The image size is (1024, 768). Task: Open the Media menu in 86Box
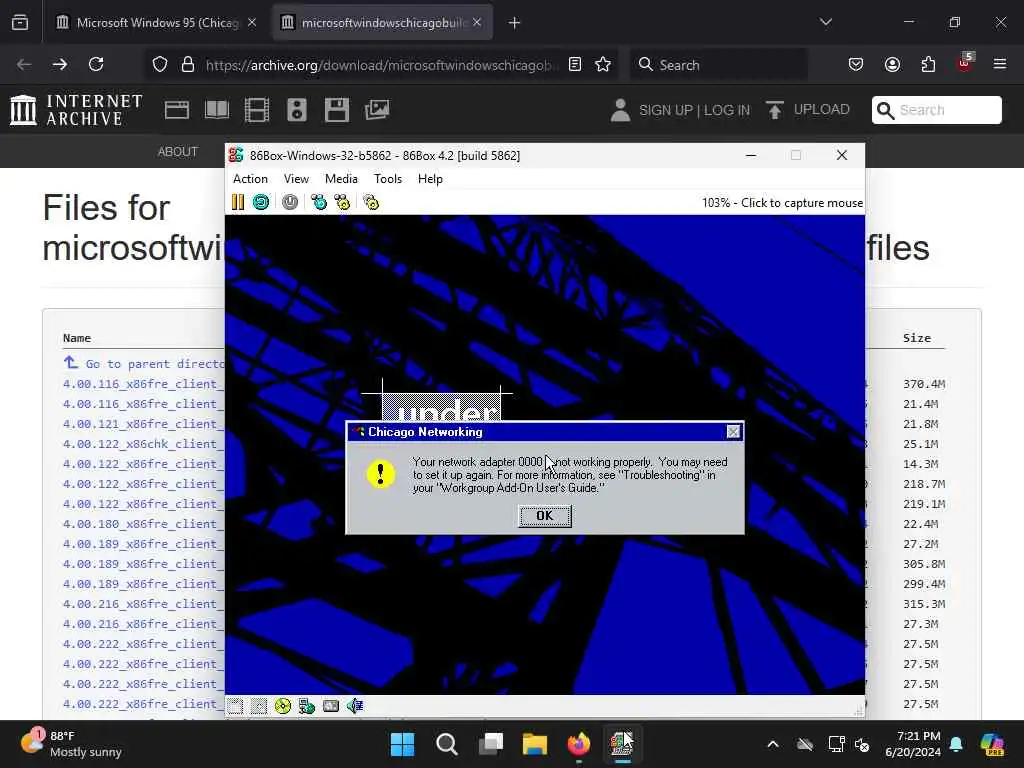pos(341,179)
